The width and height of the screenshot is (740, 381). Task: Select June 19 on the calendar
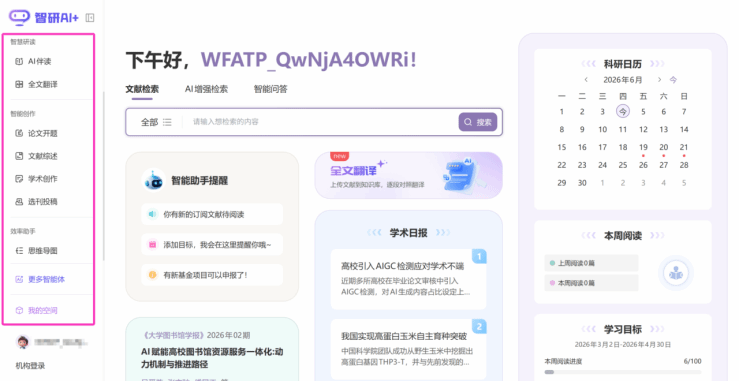(643, 148)
